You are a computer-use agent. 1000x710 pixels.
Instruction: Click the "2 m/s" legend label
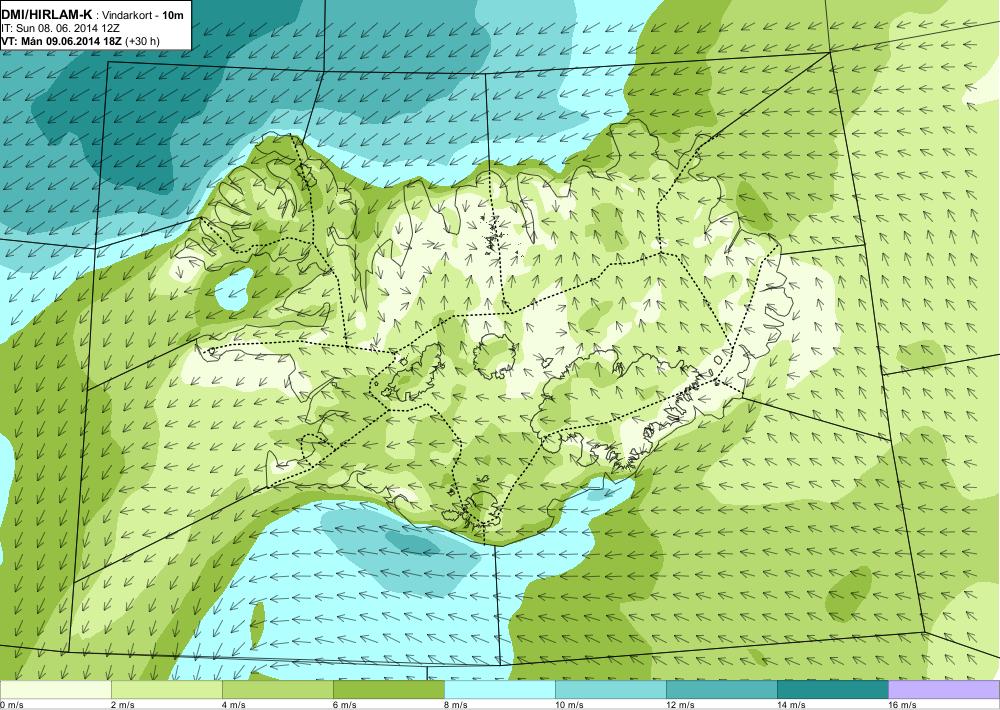122,705
